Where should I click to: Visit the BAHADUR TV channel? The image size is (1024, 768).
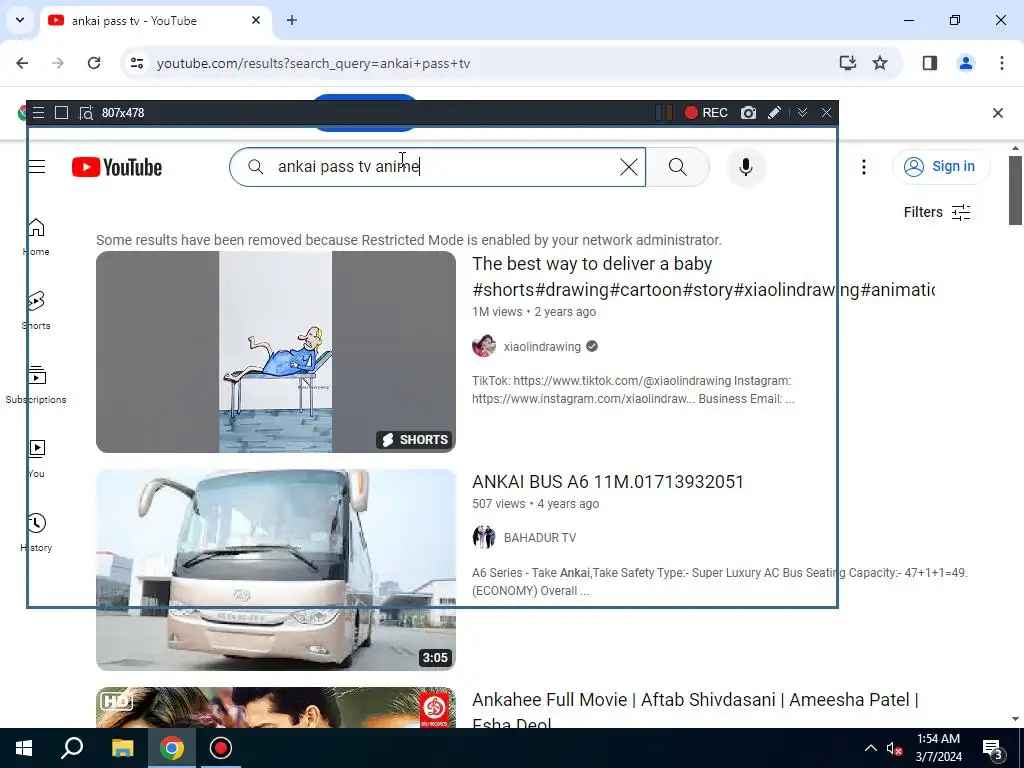point(540,538)
